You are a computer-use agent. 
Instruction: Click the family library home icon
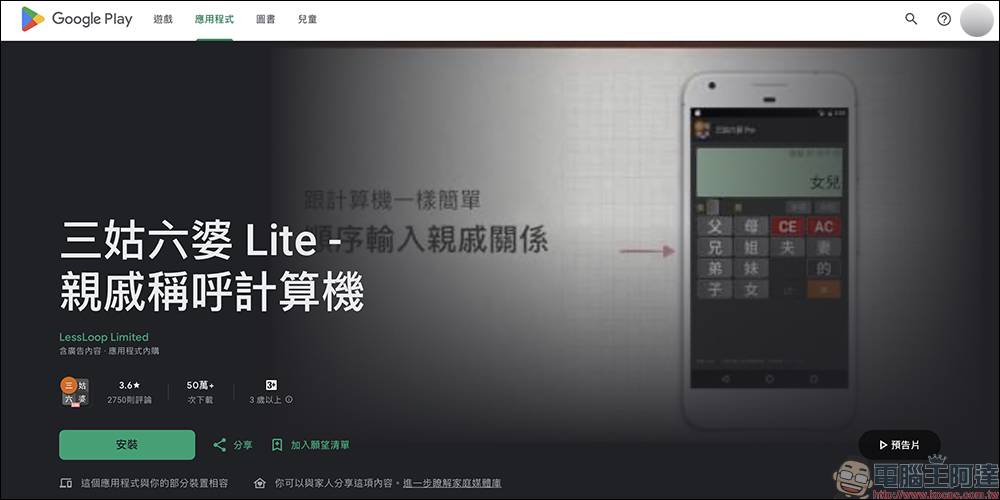[x=260, y=483]
